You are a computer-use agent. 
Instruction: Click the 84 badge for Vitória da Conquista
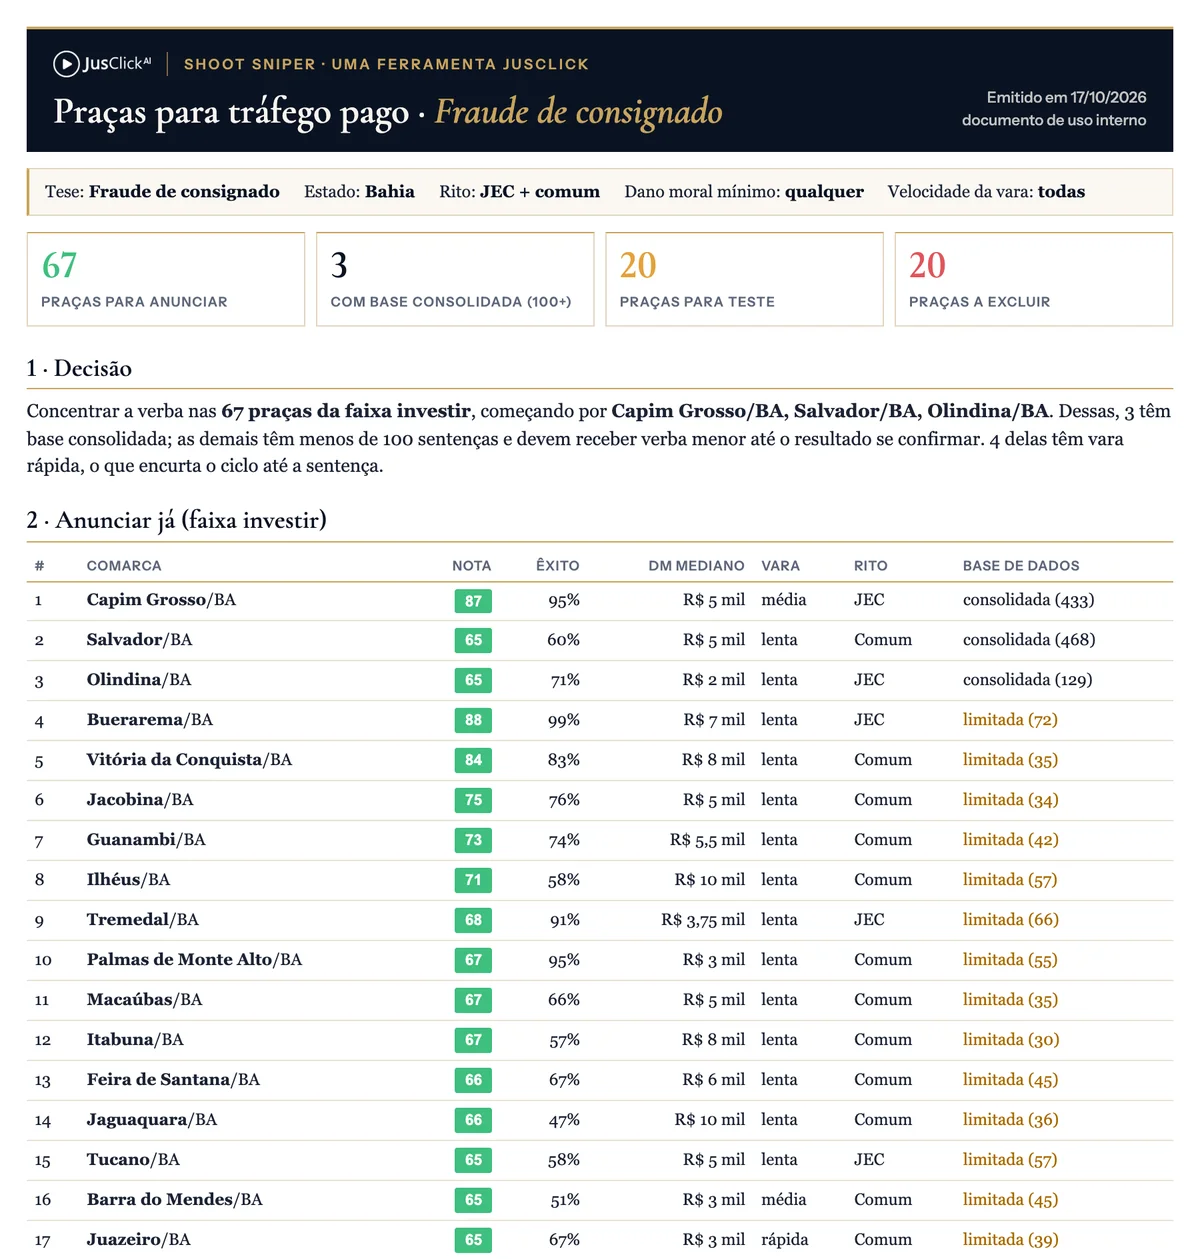(x=473, y=760)
